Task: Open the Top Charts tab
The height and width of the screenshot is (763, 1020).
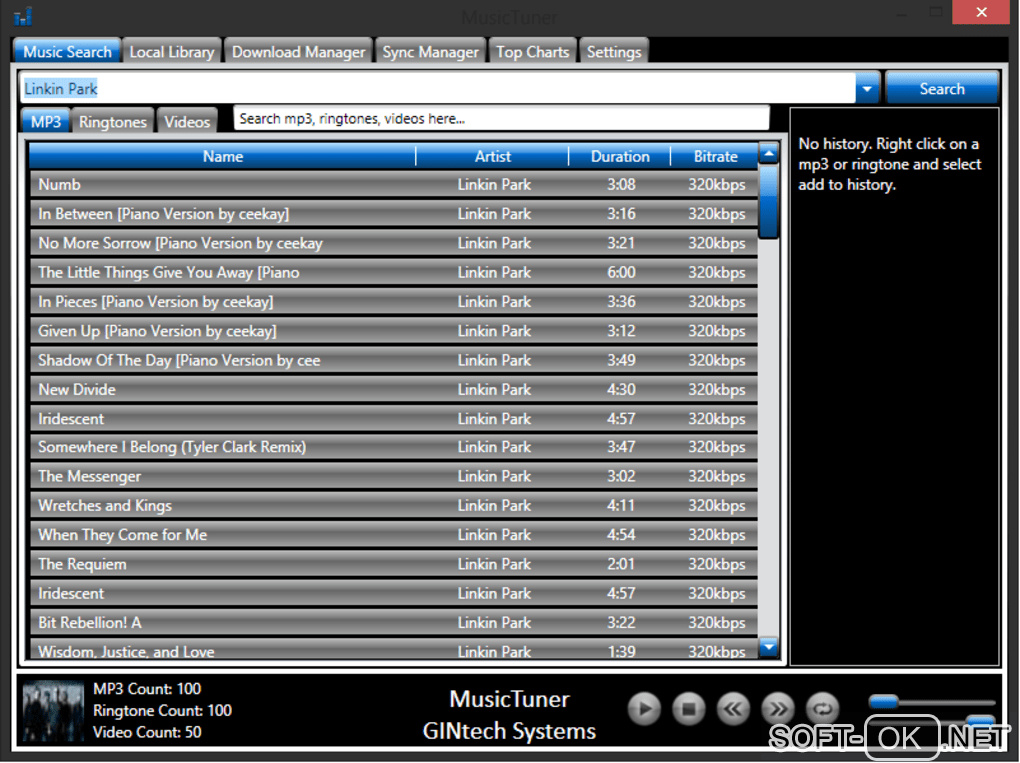Action: click(x=532, y=52)
